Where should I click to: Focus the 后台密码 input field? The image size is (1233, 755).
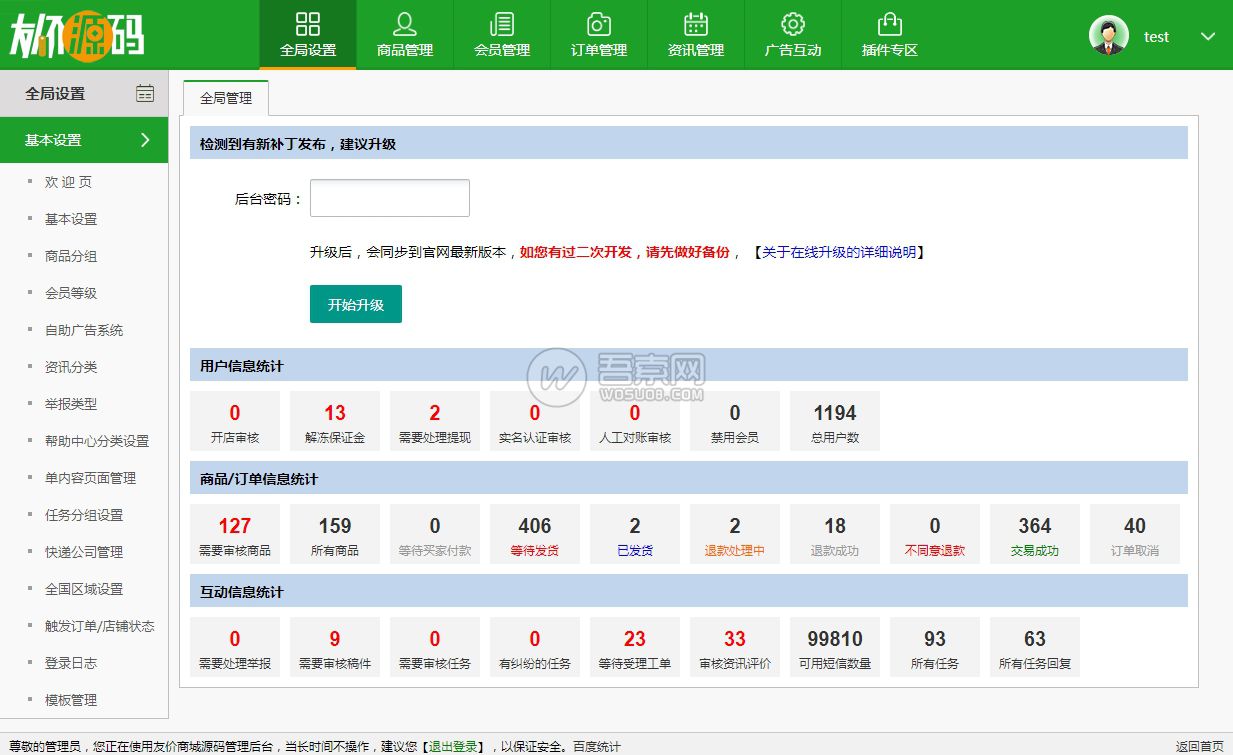tap(389, 198)
